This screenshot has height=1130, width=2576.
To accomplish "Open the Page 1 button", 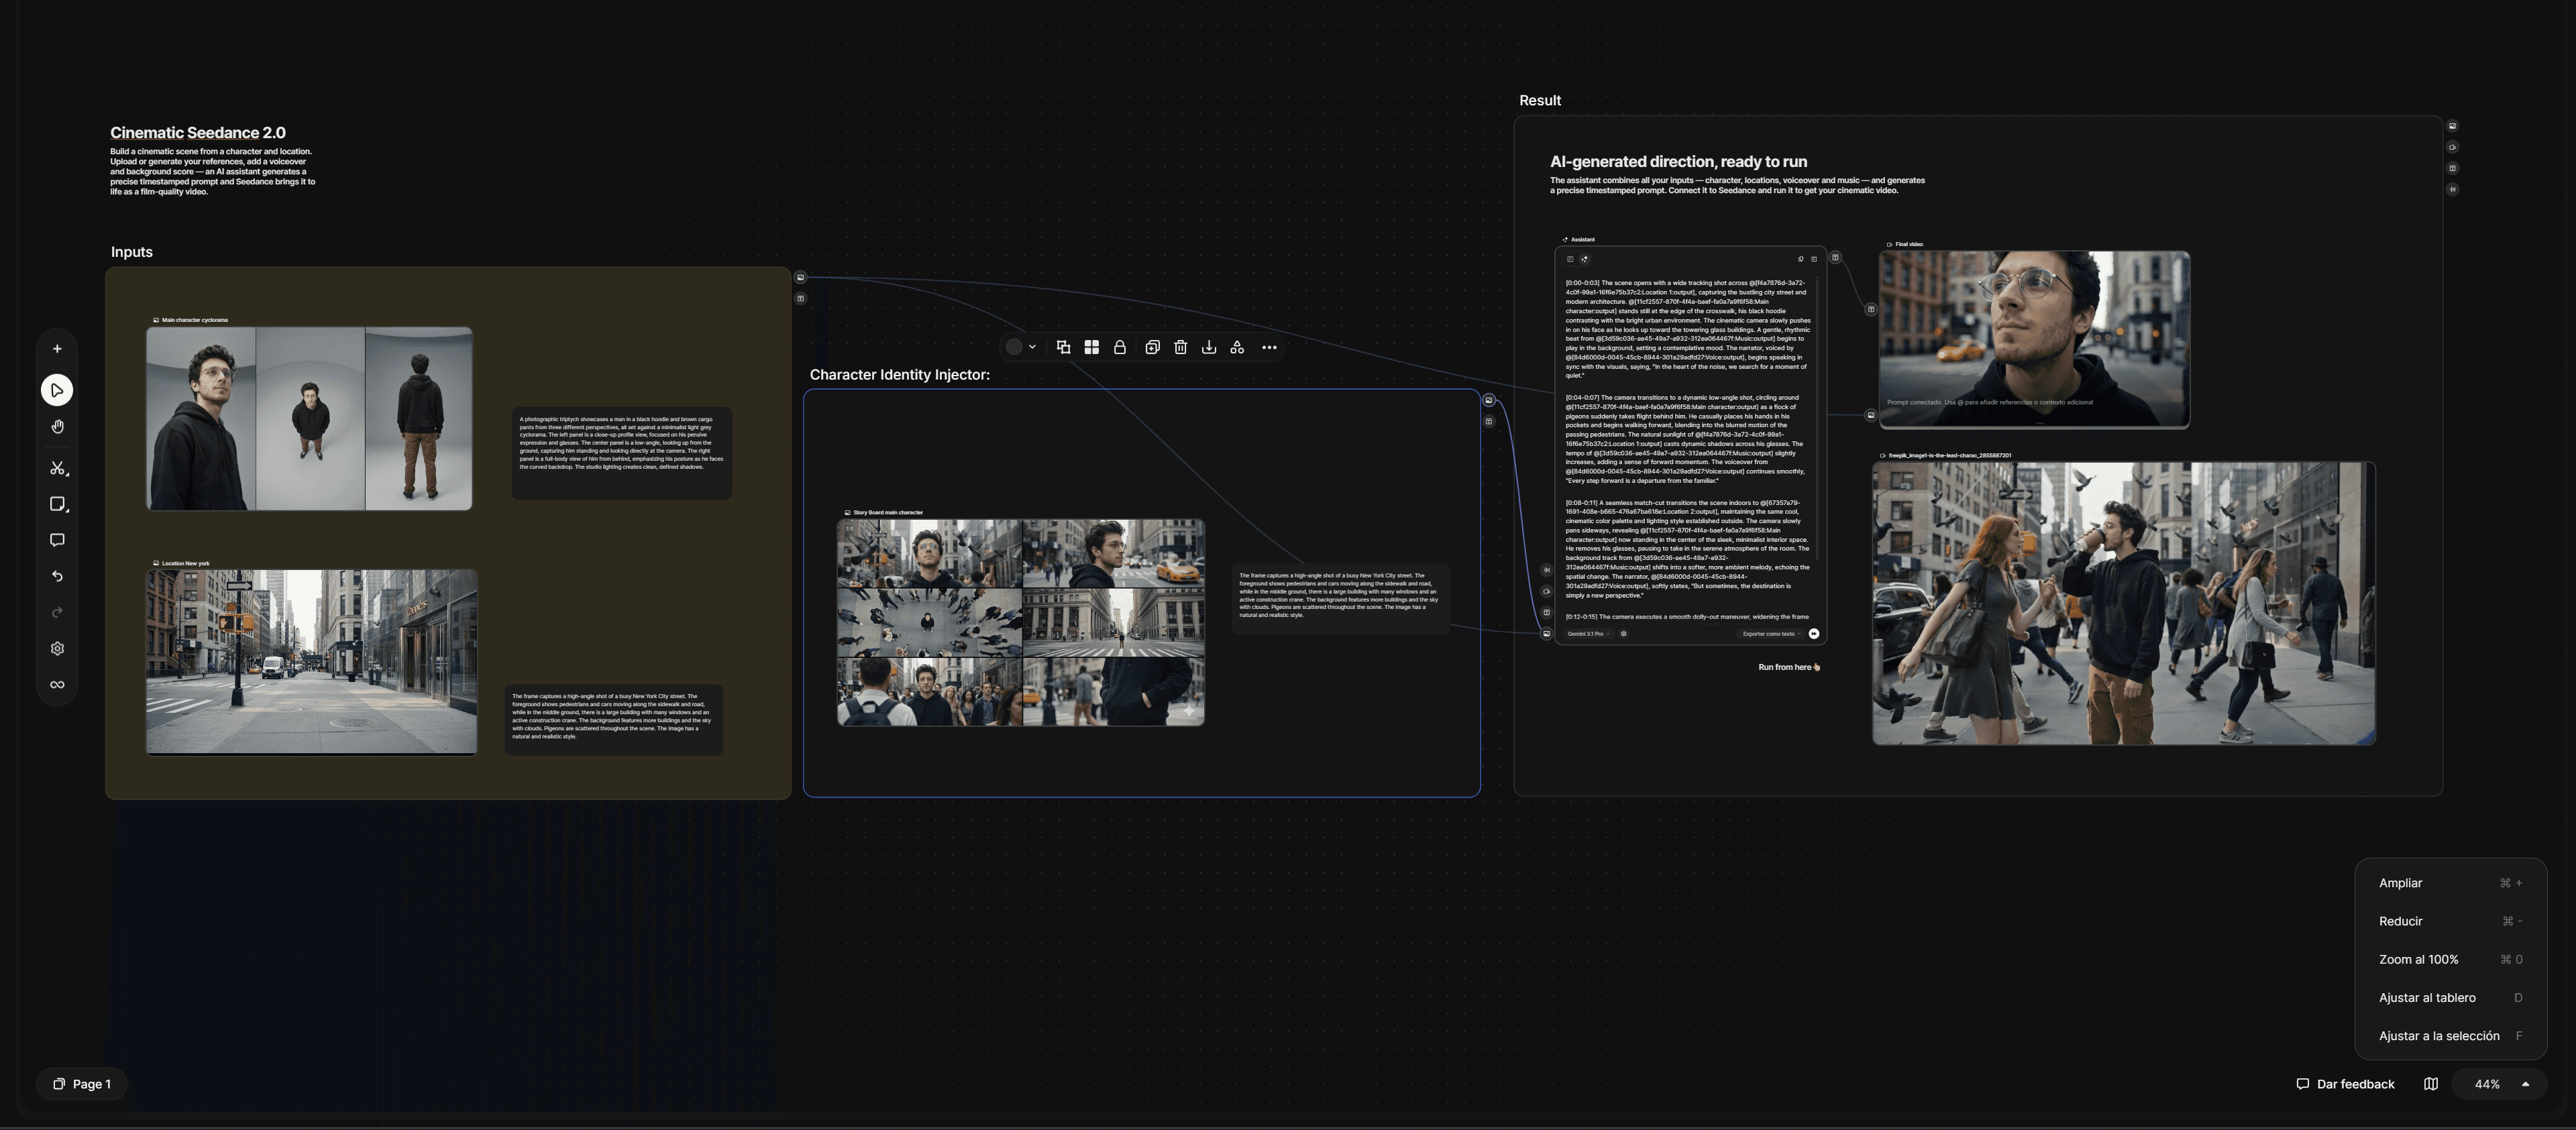I will pyautogui.click(x=82, y=1084).
